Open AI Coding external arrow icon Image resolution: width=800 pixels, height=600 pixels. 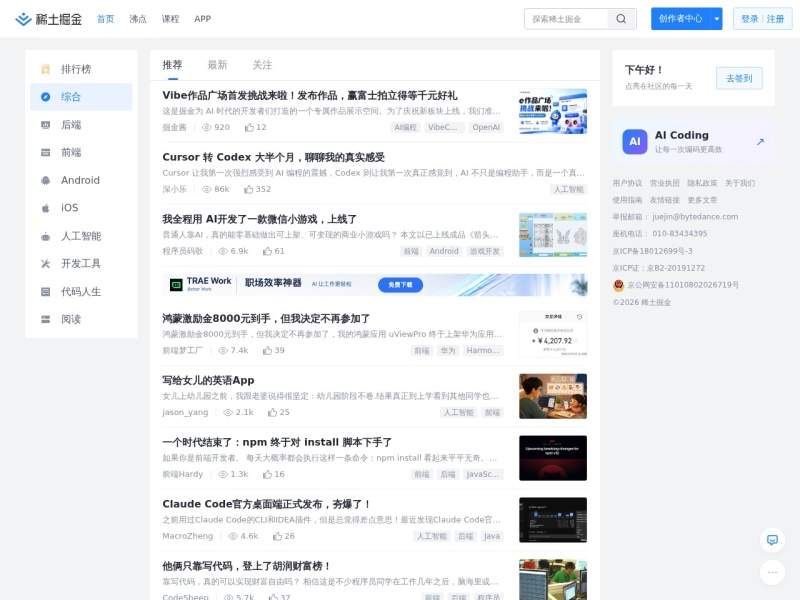pos(760,141)
